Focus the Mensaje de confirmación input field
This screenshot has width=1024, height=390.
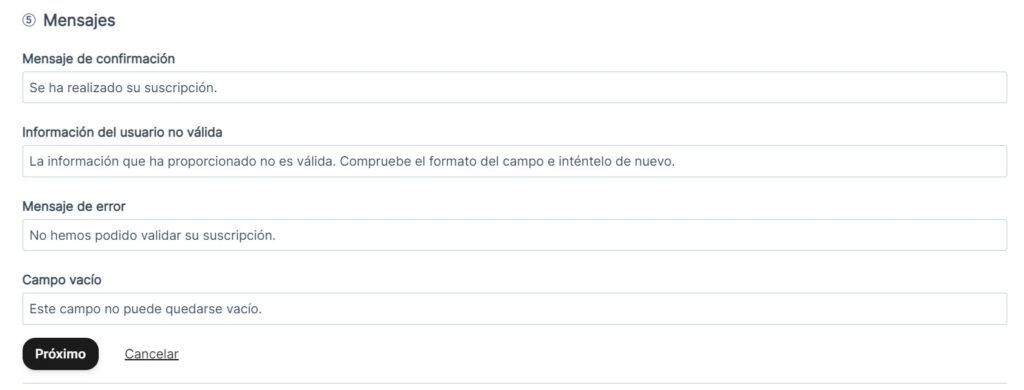click(515, 88)
